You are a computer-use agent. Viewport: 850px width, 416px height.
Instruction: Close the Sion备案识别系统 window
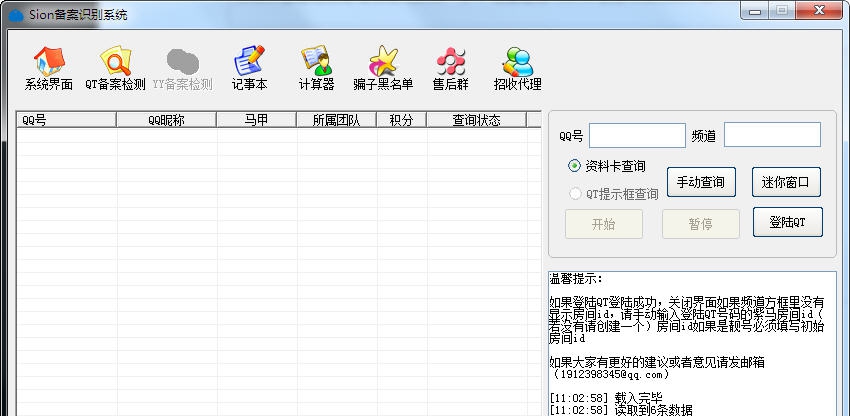(820, 11)
